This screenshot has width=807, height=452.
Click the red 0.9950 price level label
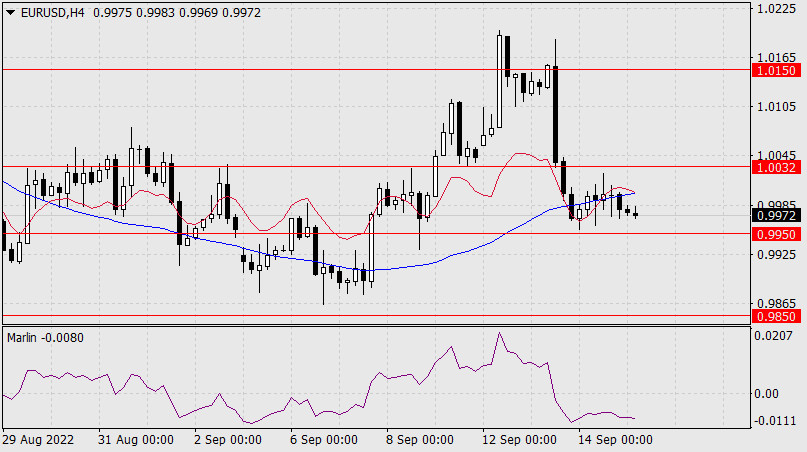(776, 233)
